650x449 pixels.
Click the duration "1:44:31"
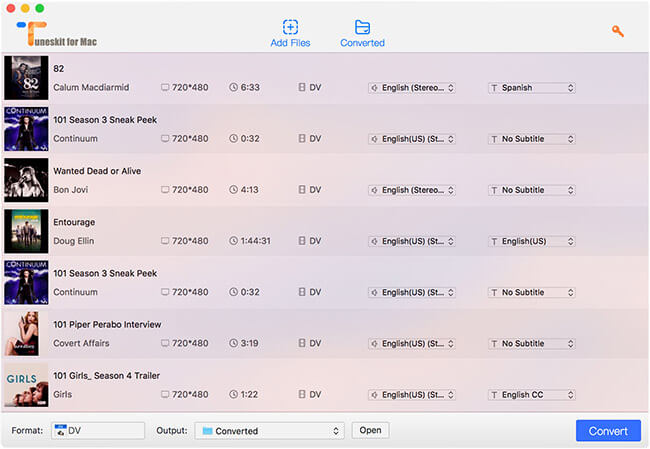point(255,241)
